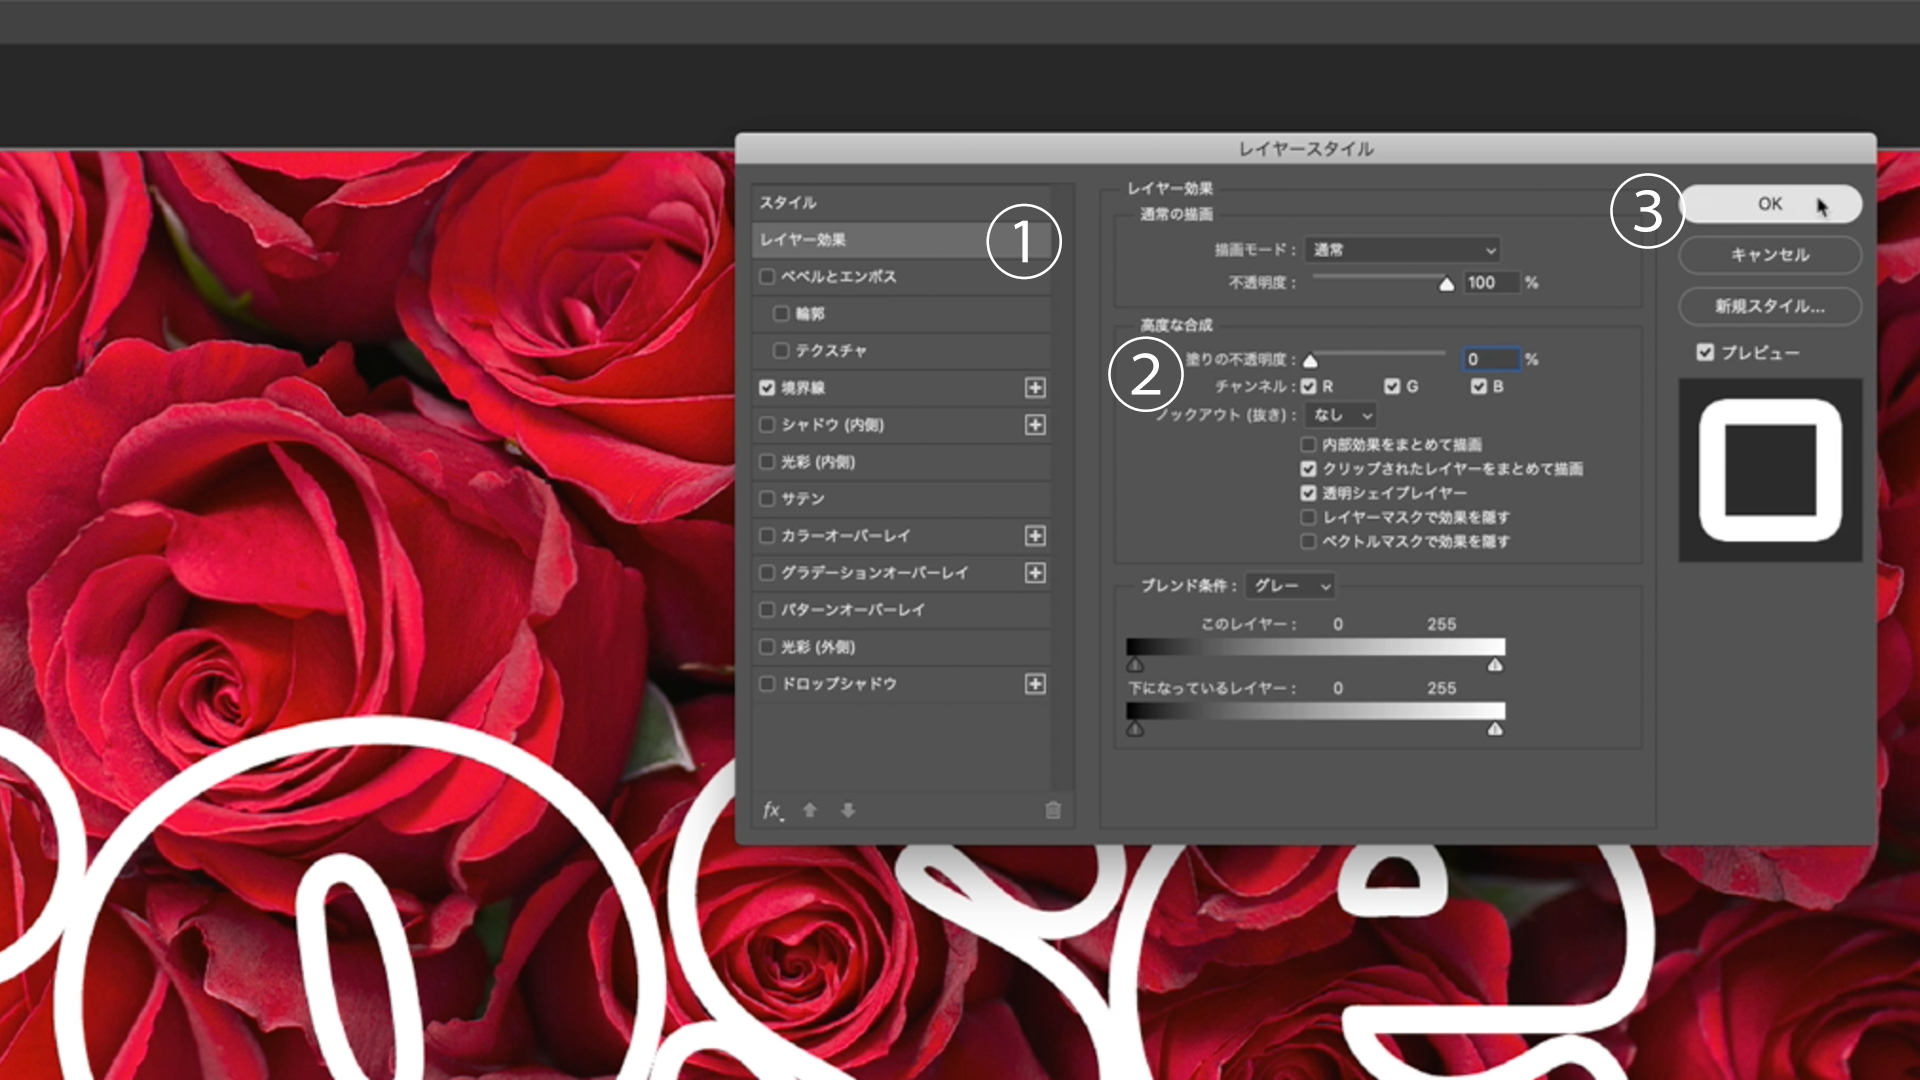Toggle the B channel checkbox
The image size is (1920, 1080).
1478,387
